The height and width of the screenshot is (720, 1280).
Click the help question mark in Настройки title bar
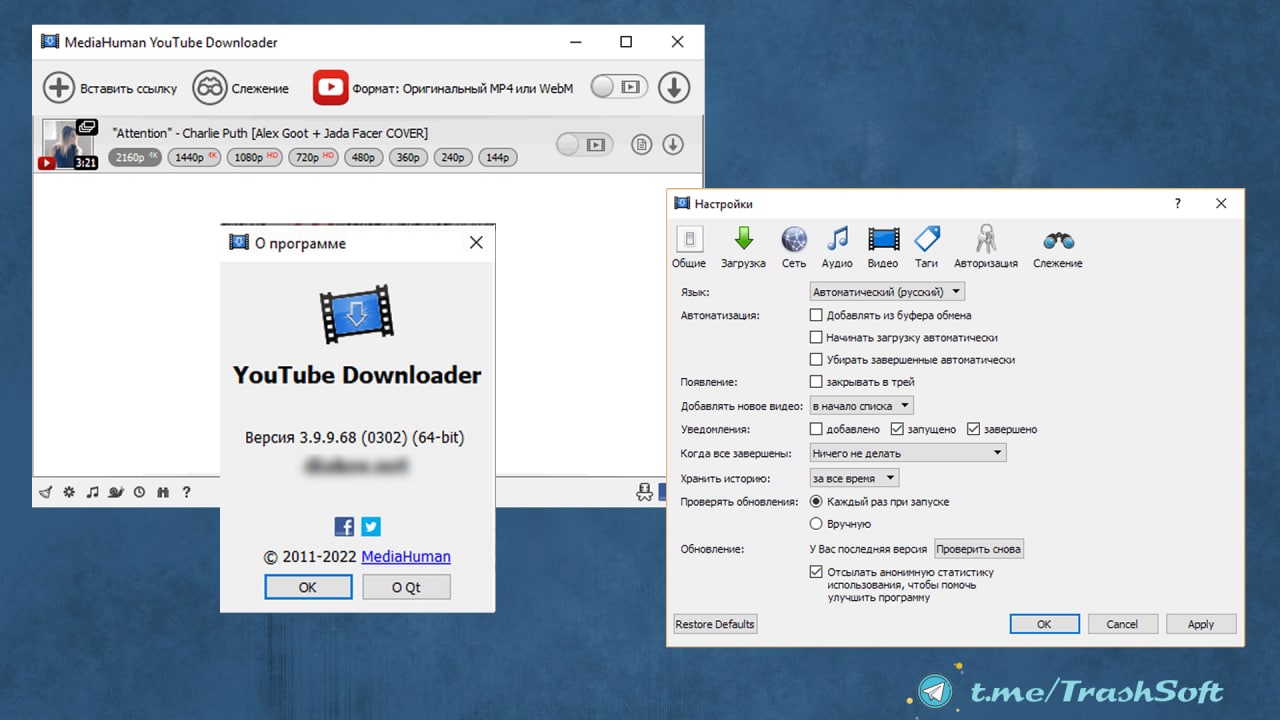tap(1177, 203)
